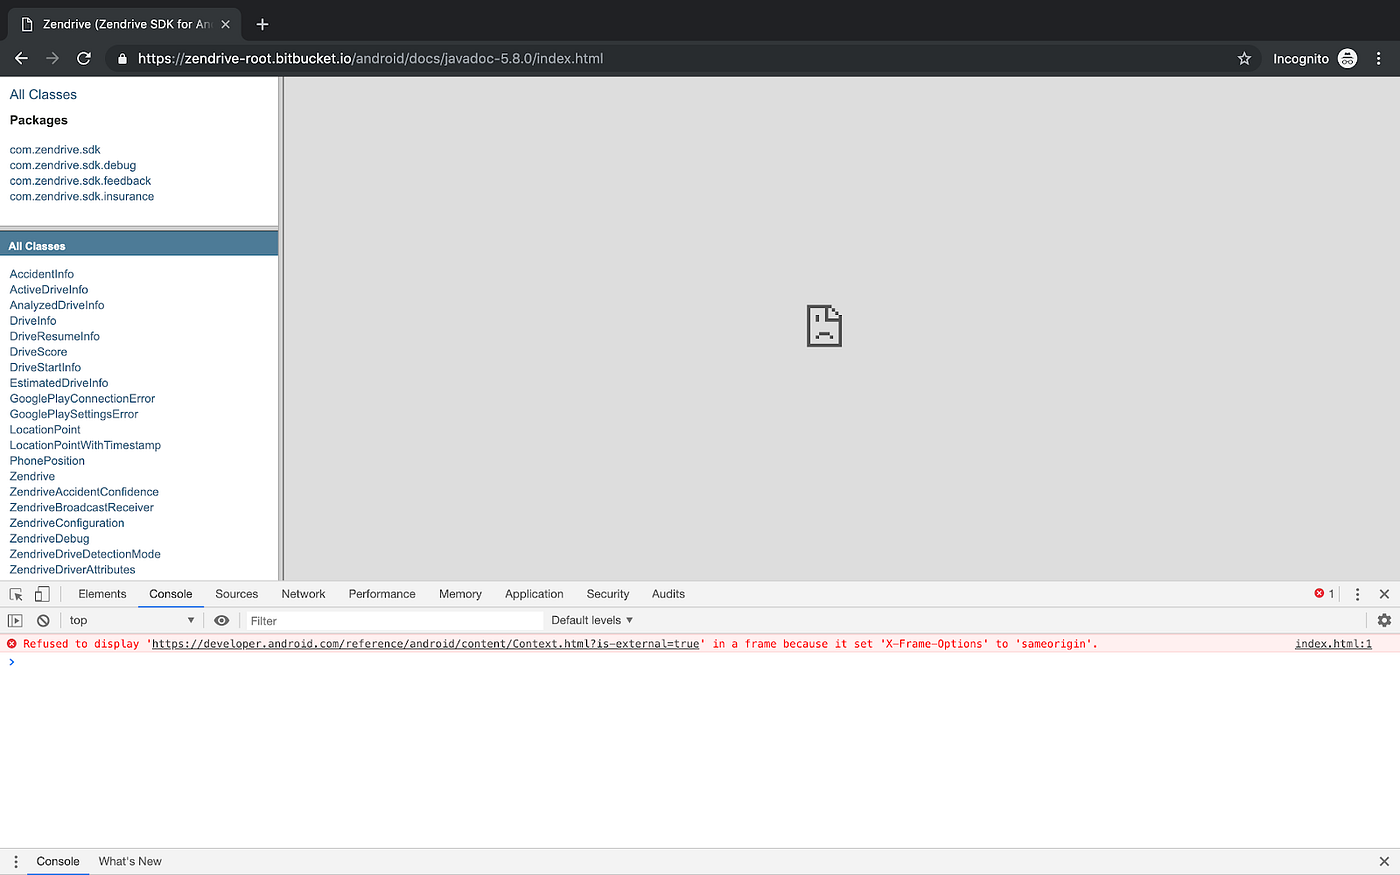Screen dimensions: 1400x875
Task: Go back with the browser back arrow
Action: coord(21,58)
